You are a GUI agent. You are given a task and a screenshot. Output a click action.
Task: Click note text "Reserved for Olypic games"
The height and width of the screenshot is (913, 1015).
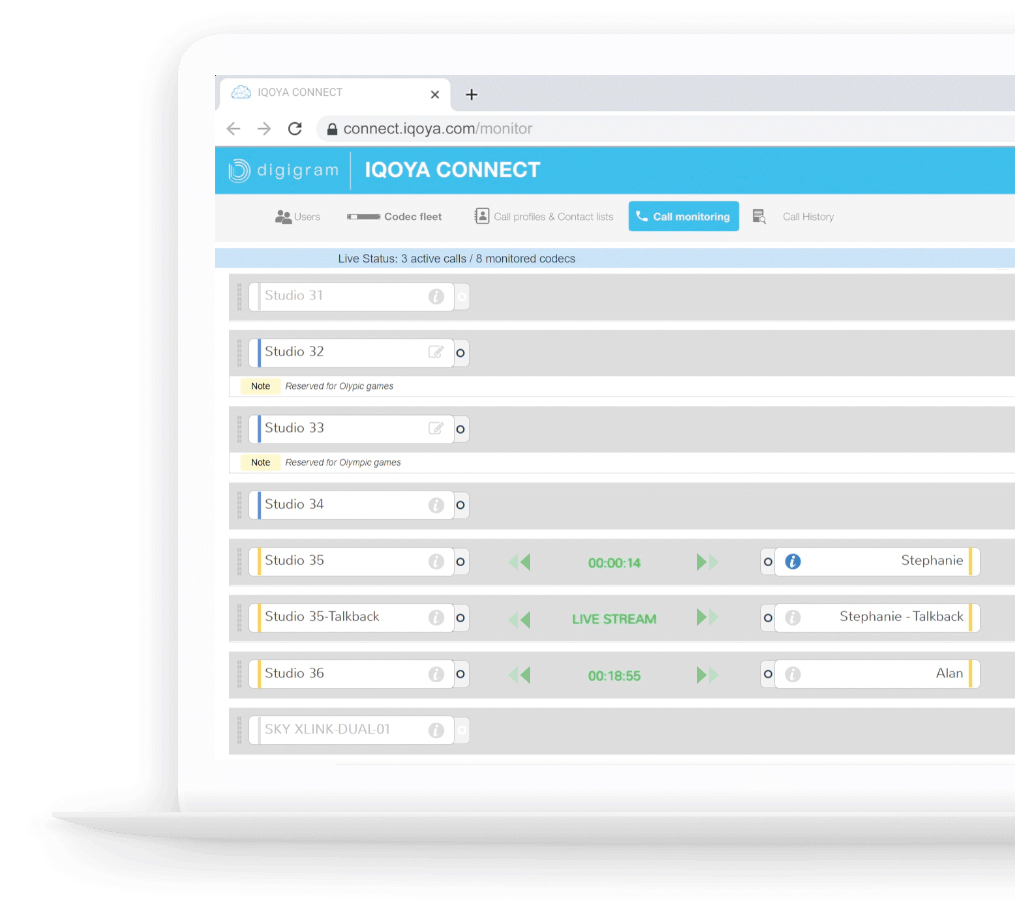[339, 387]
